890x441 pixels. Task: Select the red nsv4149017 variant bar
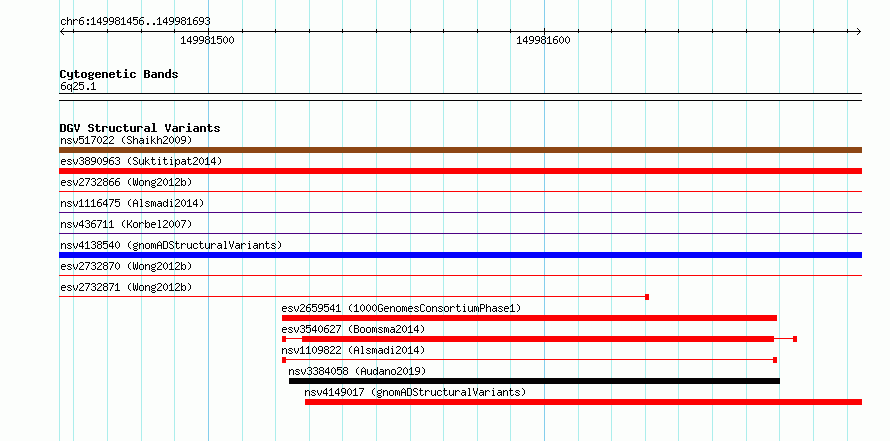point(583,402)
